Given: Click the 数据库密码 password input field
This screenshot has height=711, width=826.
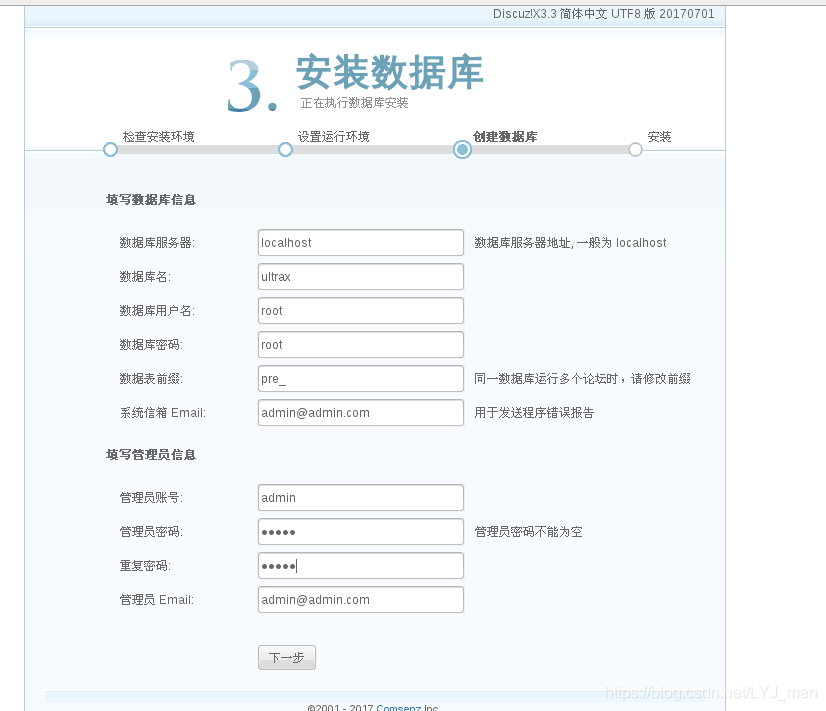Looking at the screenshot, I should [x=360, y=344].
